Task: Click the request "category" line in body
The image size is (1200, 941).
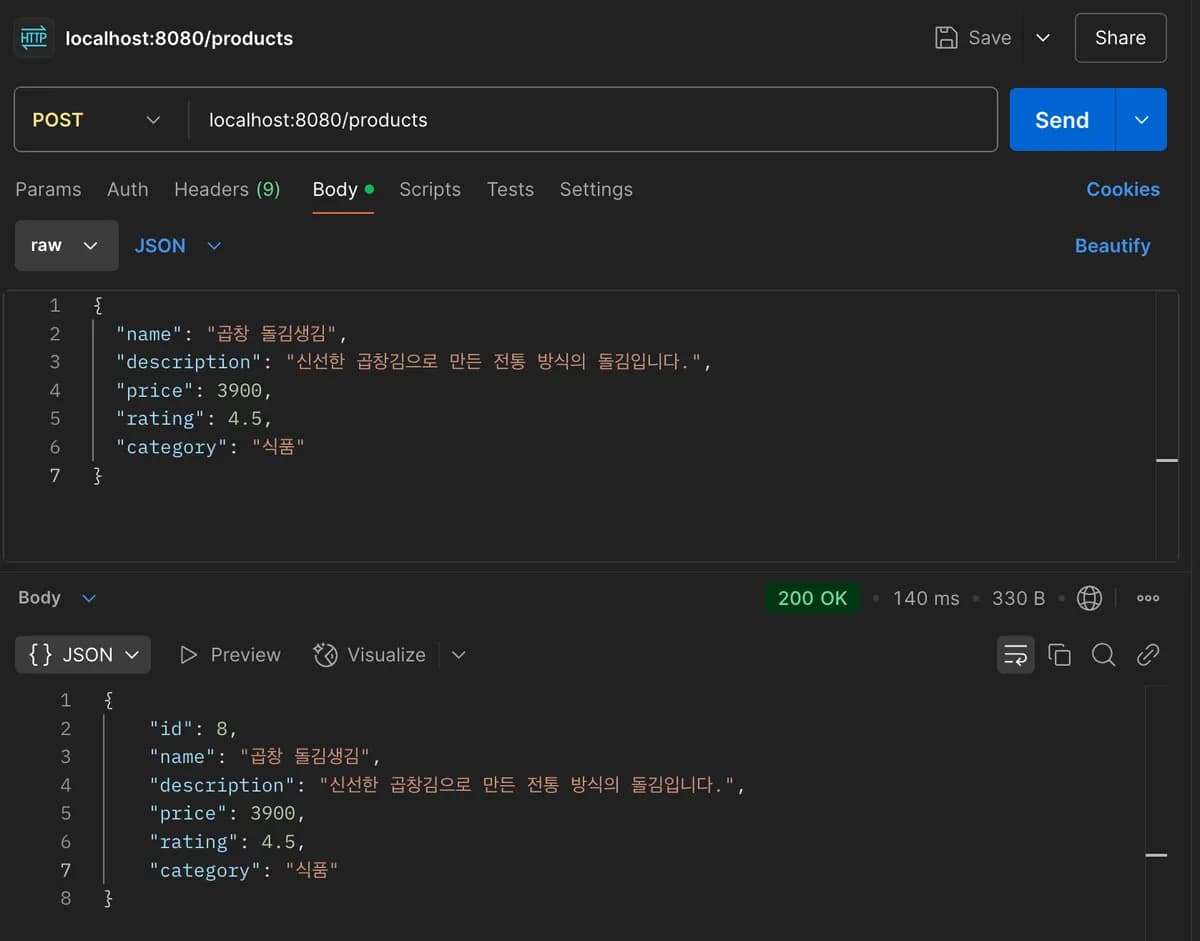Action: [x=209, y=447]
